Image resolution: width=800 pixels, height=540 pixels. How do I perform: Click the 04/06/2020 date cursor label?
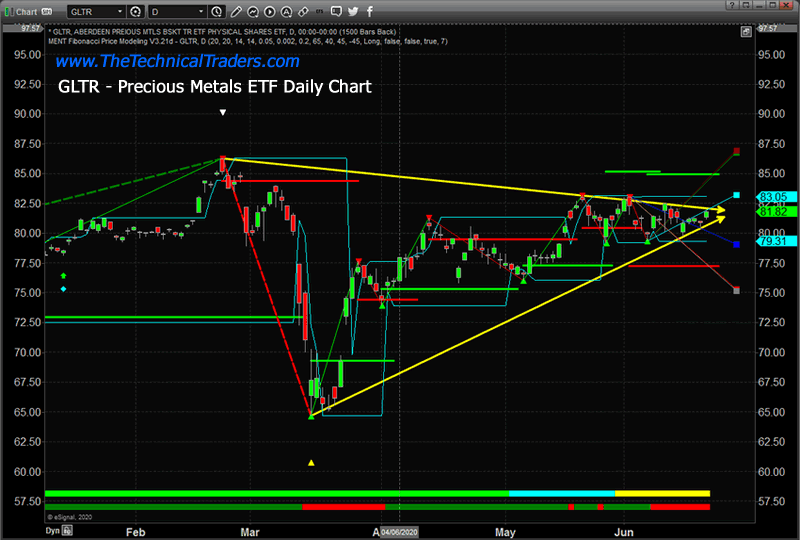pos(399,532)
